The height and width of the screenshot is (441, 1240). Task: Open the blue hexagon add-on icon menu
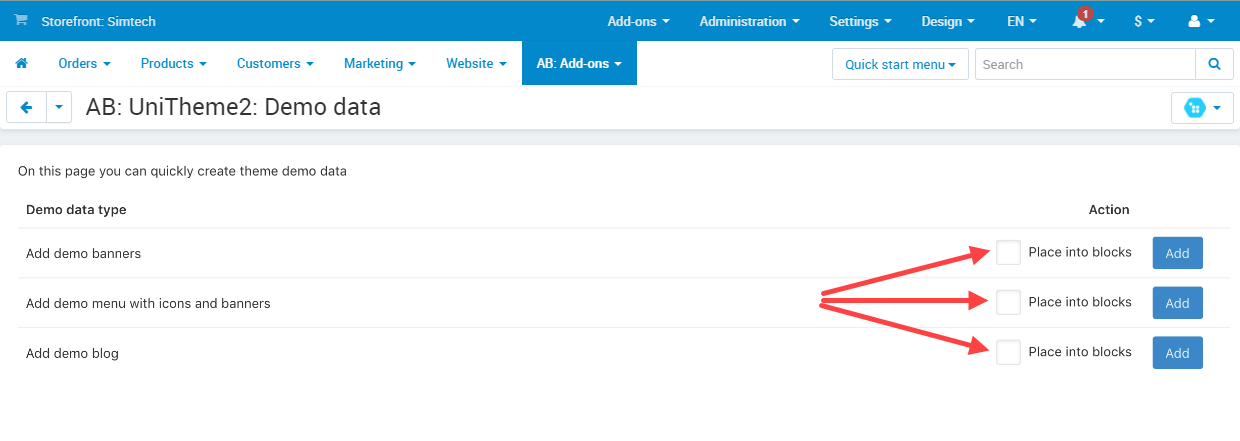1201,108
